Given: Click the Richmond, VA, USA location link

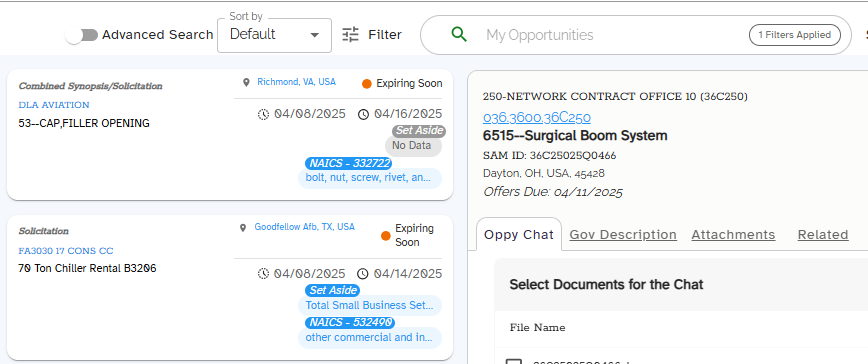Looking at the screenshot, I should point(296,82).
